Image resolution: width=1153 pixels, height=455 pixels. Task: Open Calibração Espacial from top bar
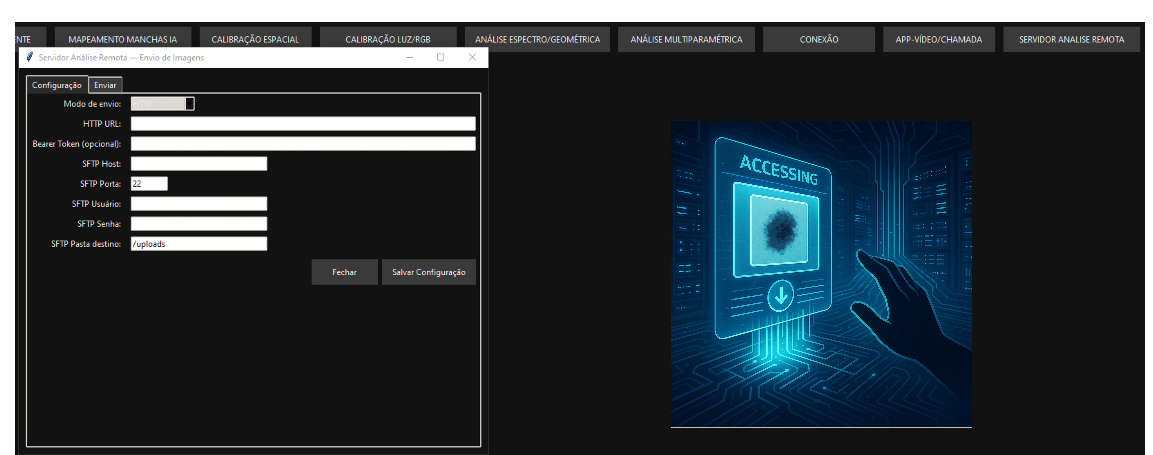255,40
